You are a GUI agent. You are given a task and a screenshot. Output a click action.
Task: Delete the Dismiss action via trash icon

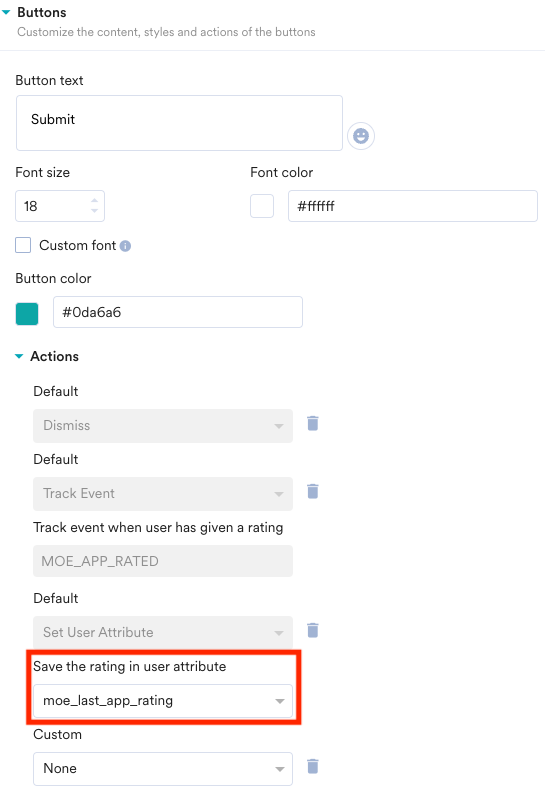coord(313,423)
